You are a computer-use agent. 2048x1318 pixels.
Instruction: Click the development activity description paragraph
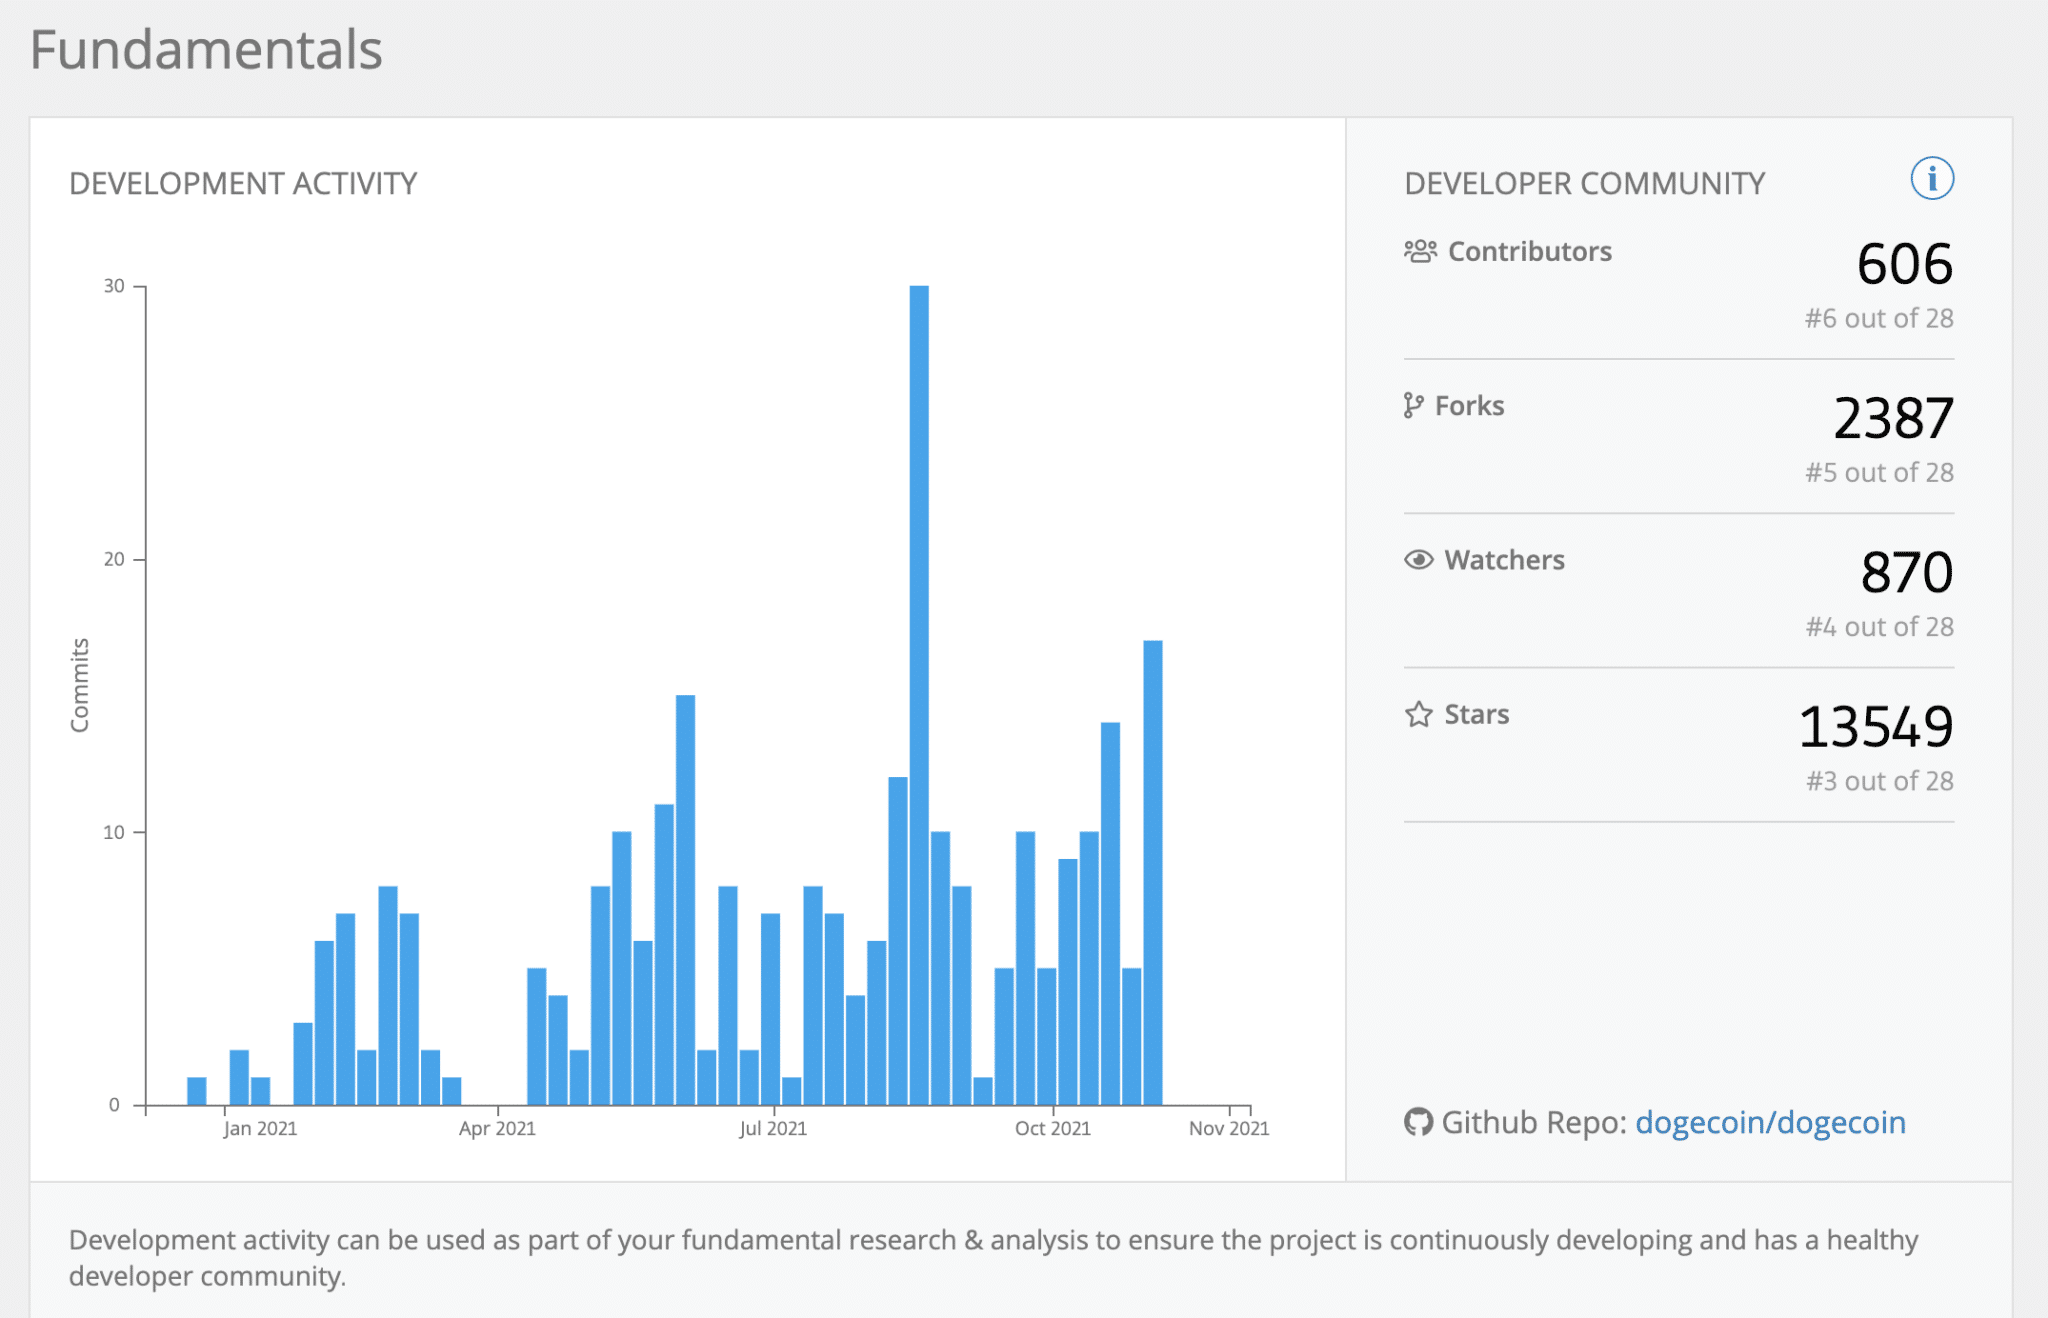tap(993, 1258)
